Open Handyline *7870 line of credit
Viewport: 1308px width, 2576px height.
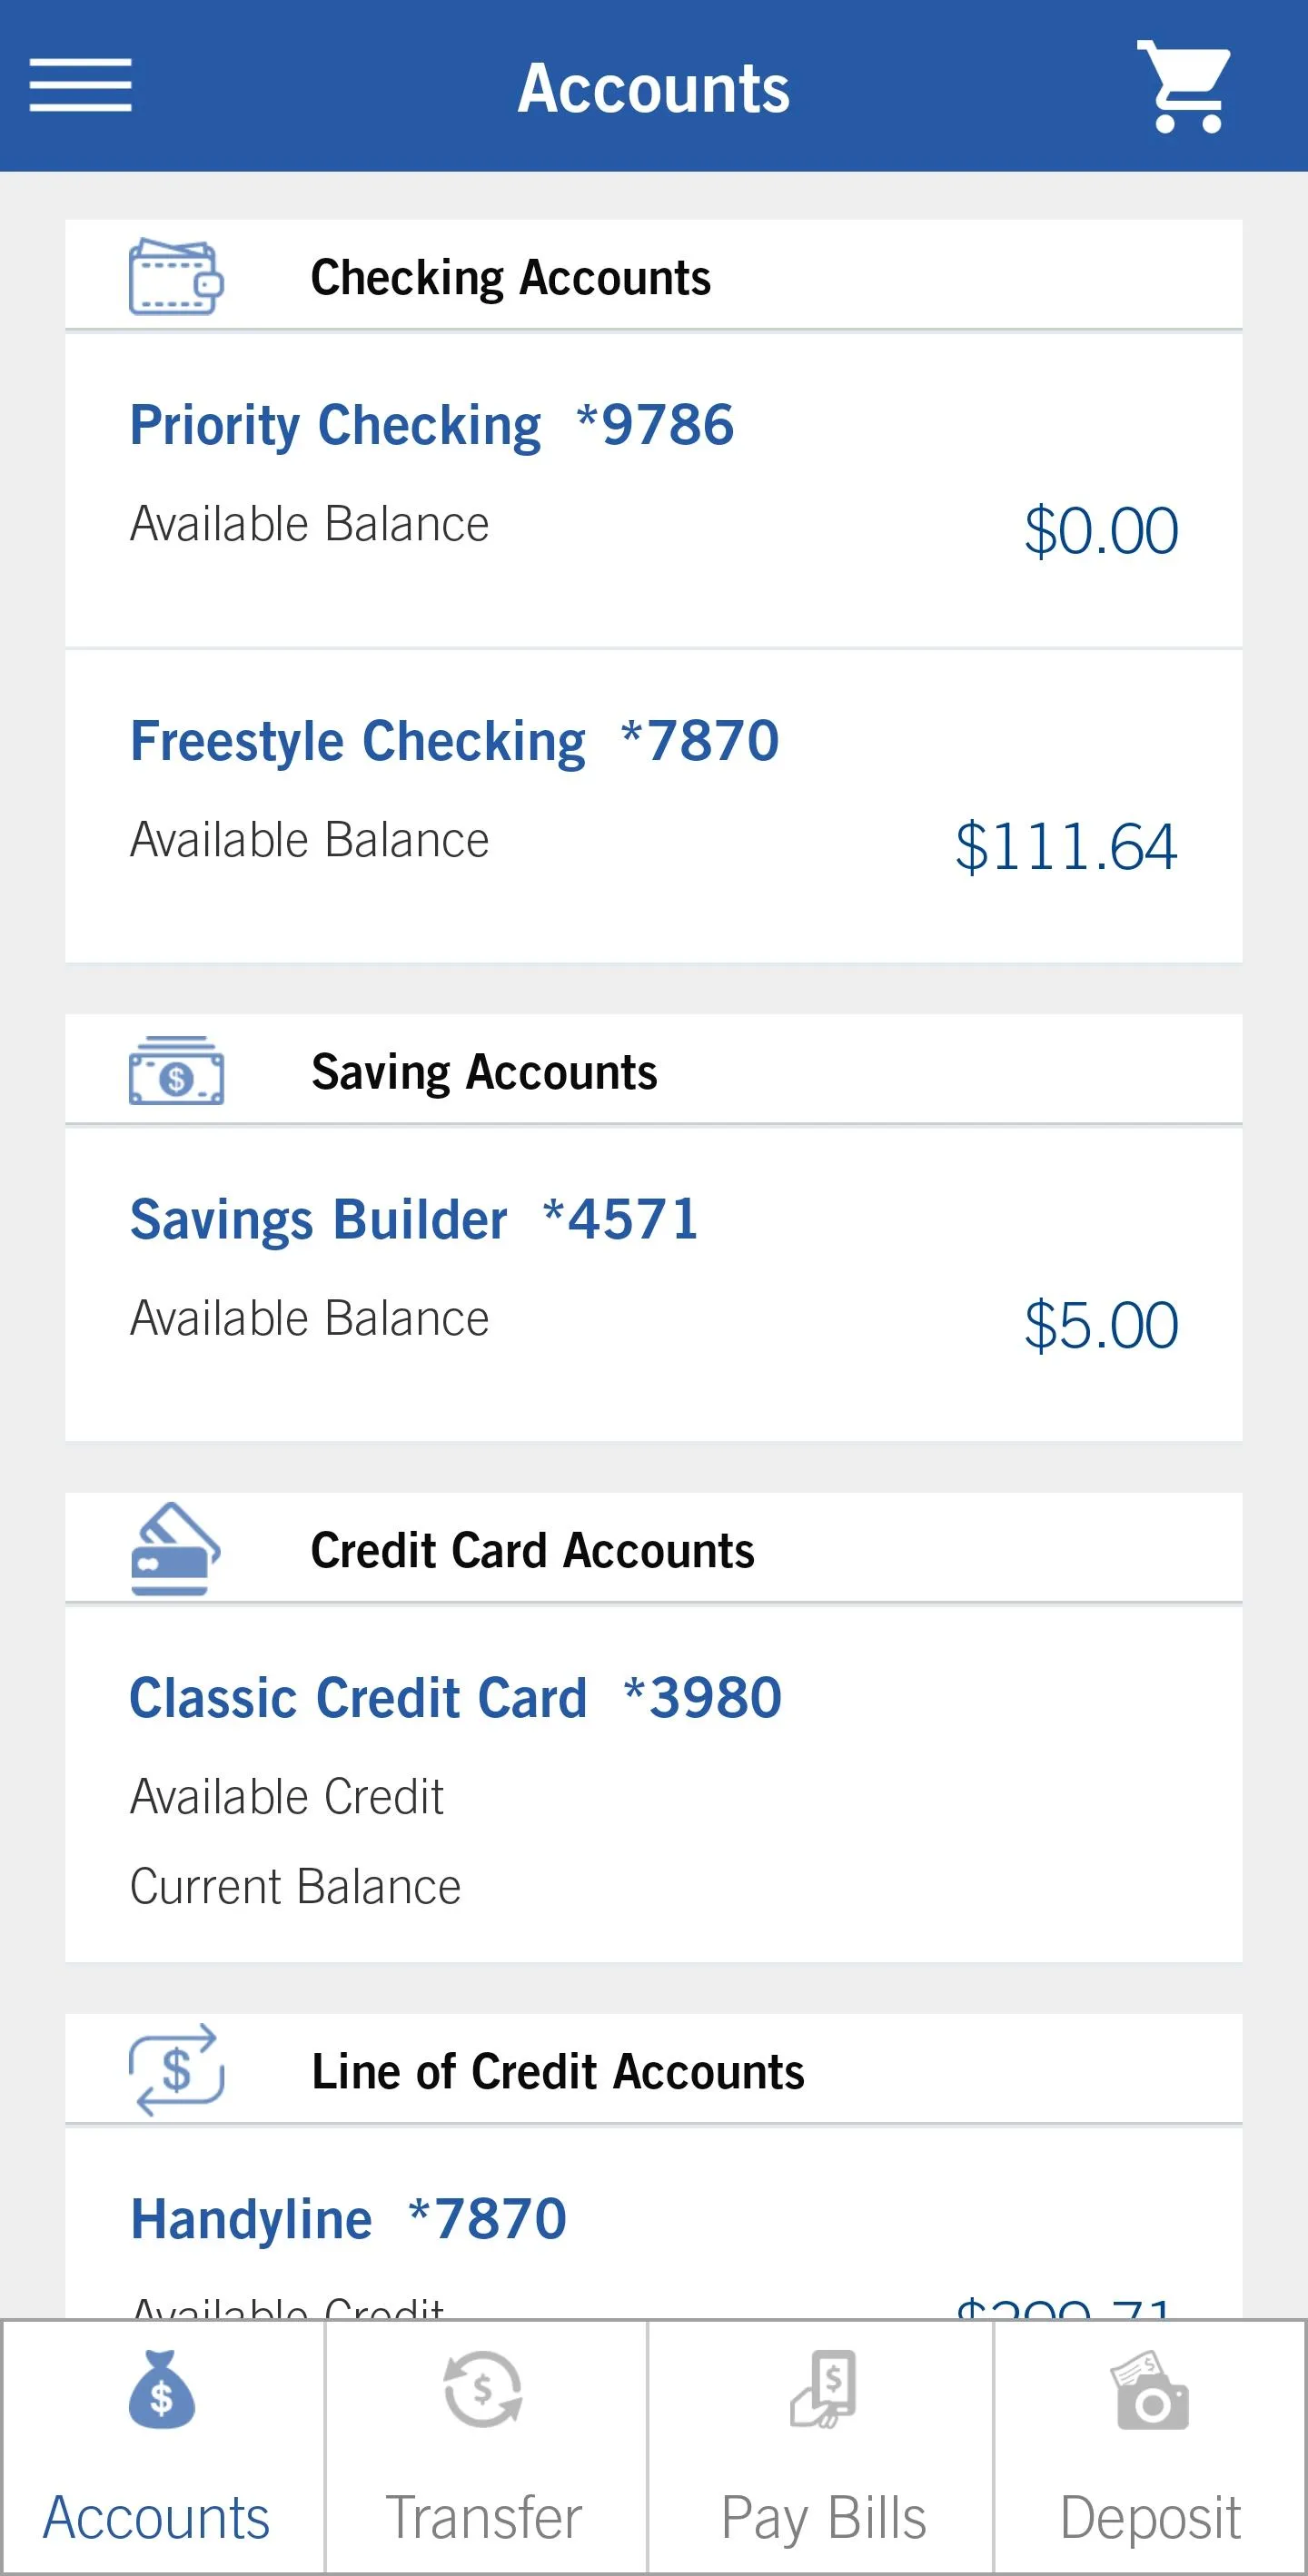654,2224
